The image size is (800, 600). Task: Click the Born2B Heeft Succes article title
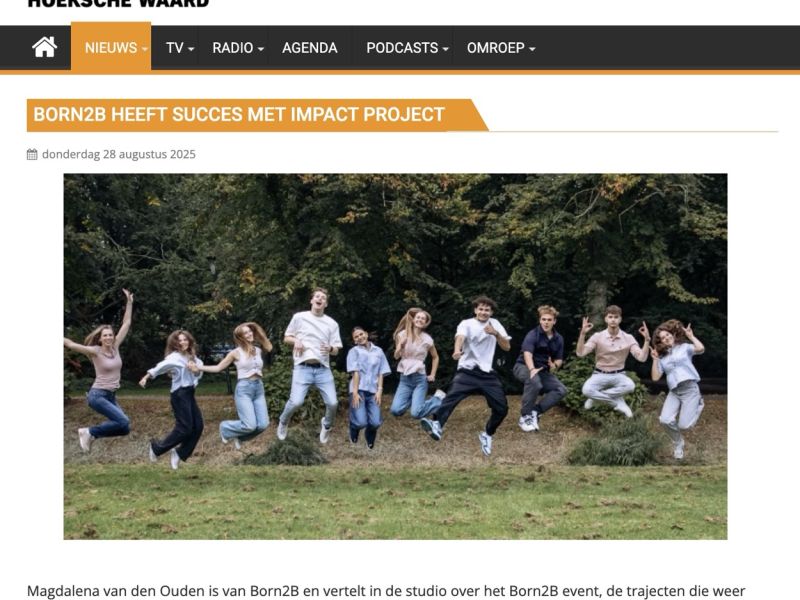239,114
